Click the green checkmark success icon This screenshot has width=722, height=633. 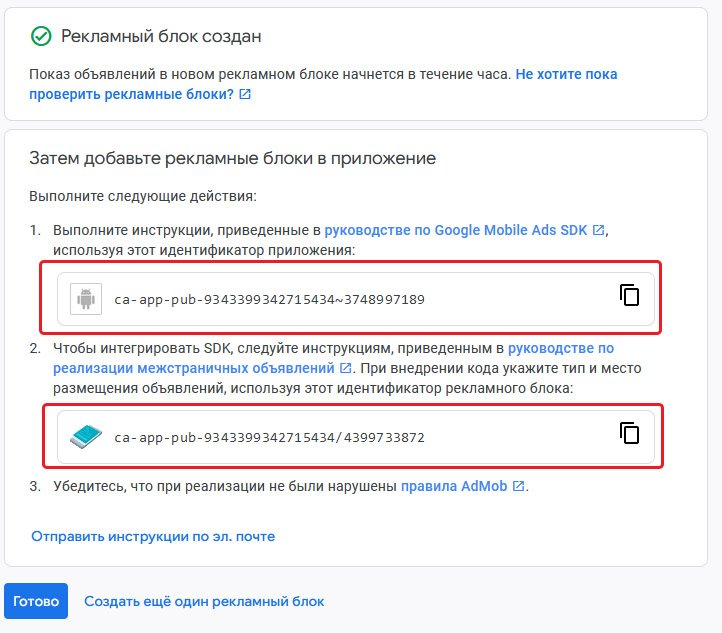pyautogui.click(x=41, y=37)
